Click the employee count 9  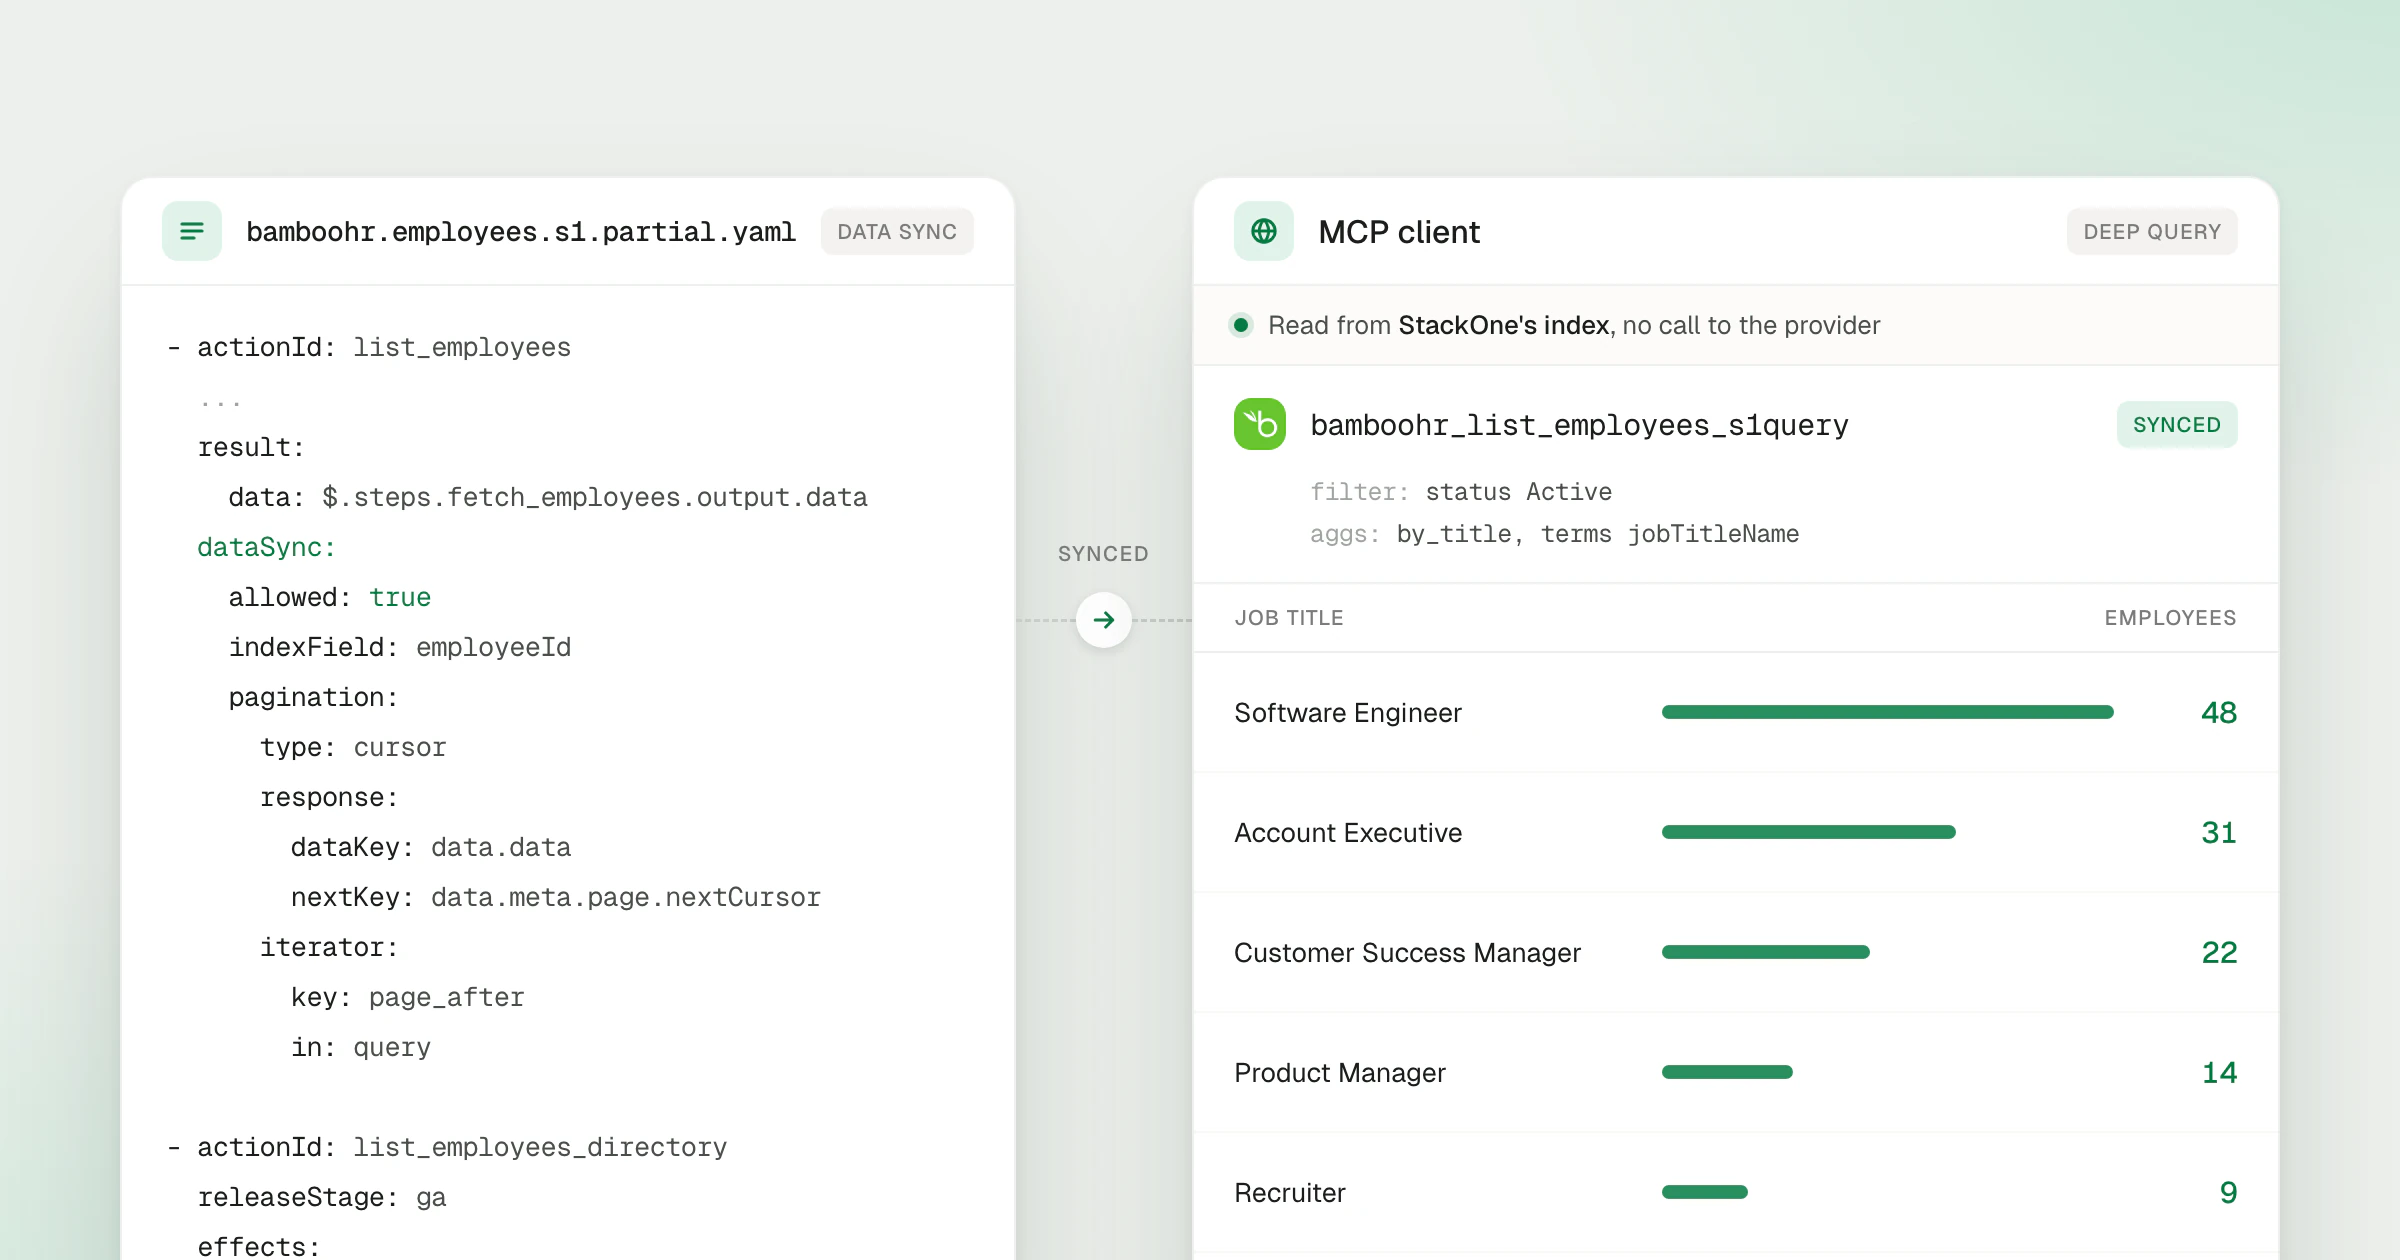[2228, 1192]
